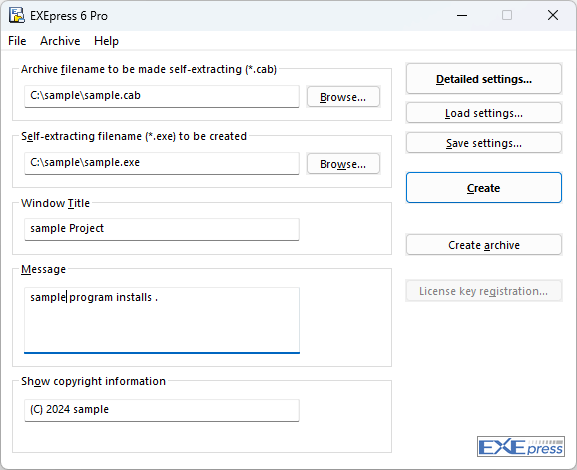Focus the sample.exe output filename field
The image size is (577, 470).
click(162, 163)
